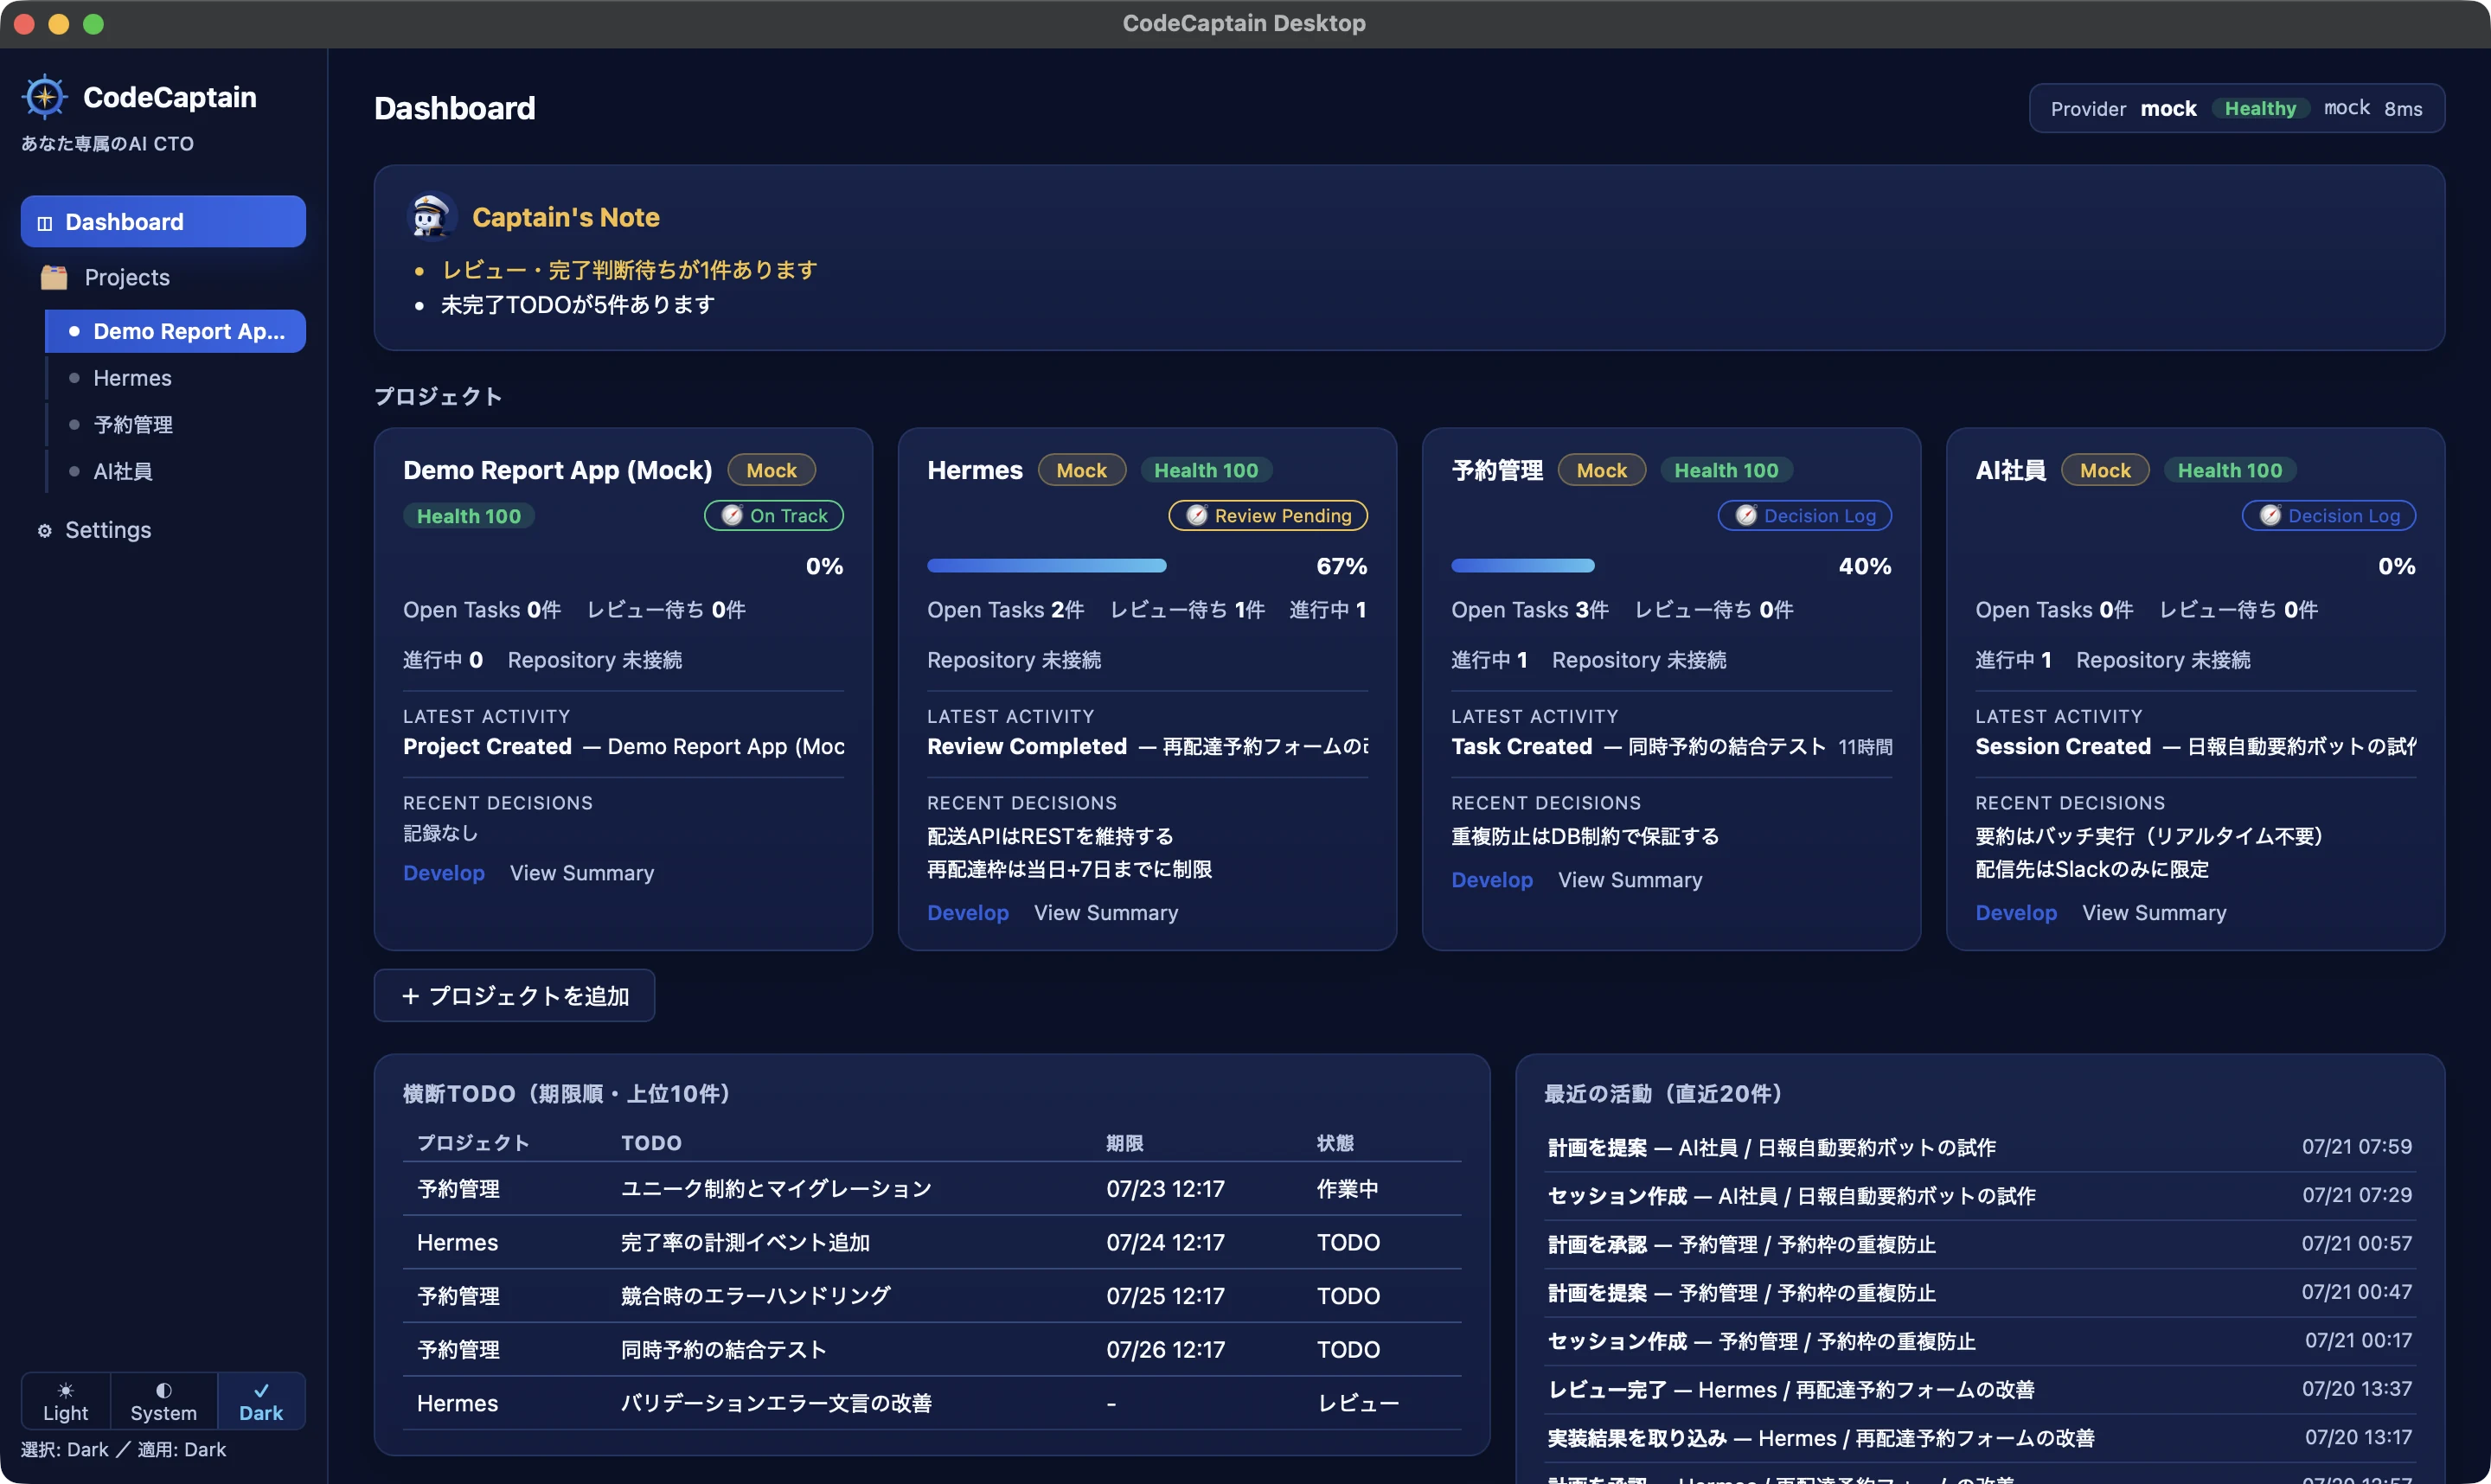Click the レビュー・完了判断待ちが1件あります note

(x=630, y=270)
